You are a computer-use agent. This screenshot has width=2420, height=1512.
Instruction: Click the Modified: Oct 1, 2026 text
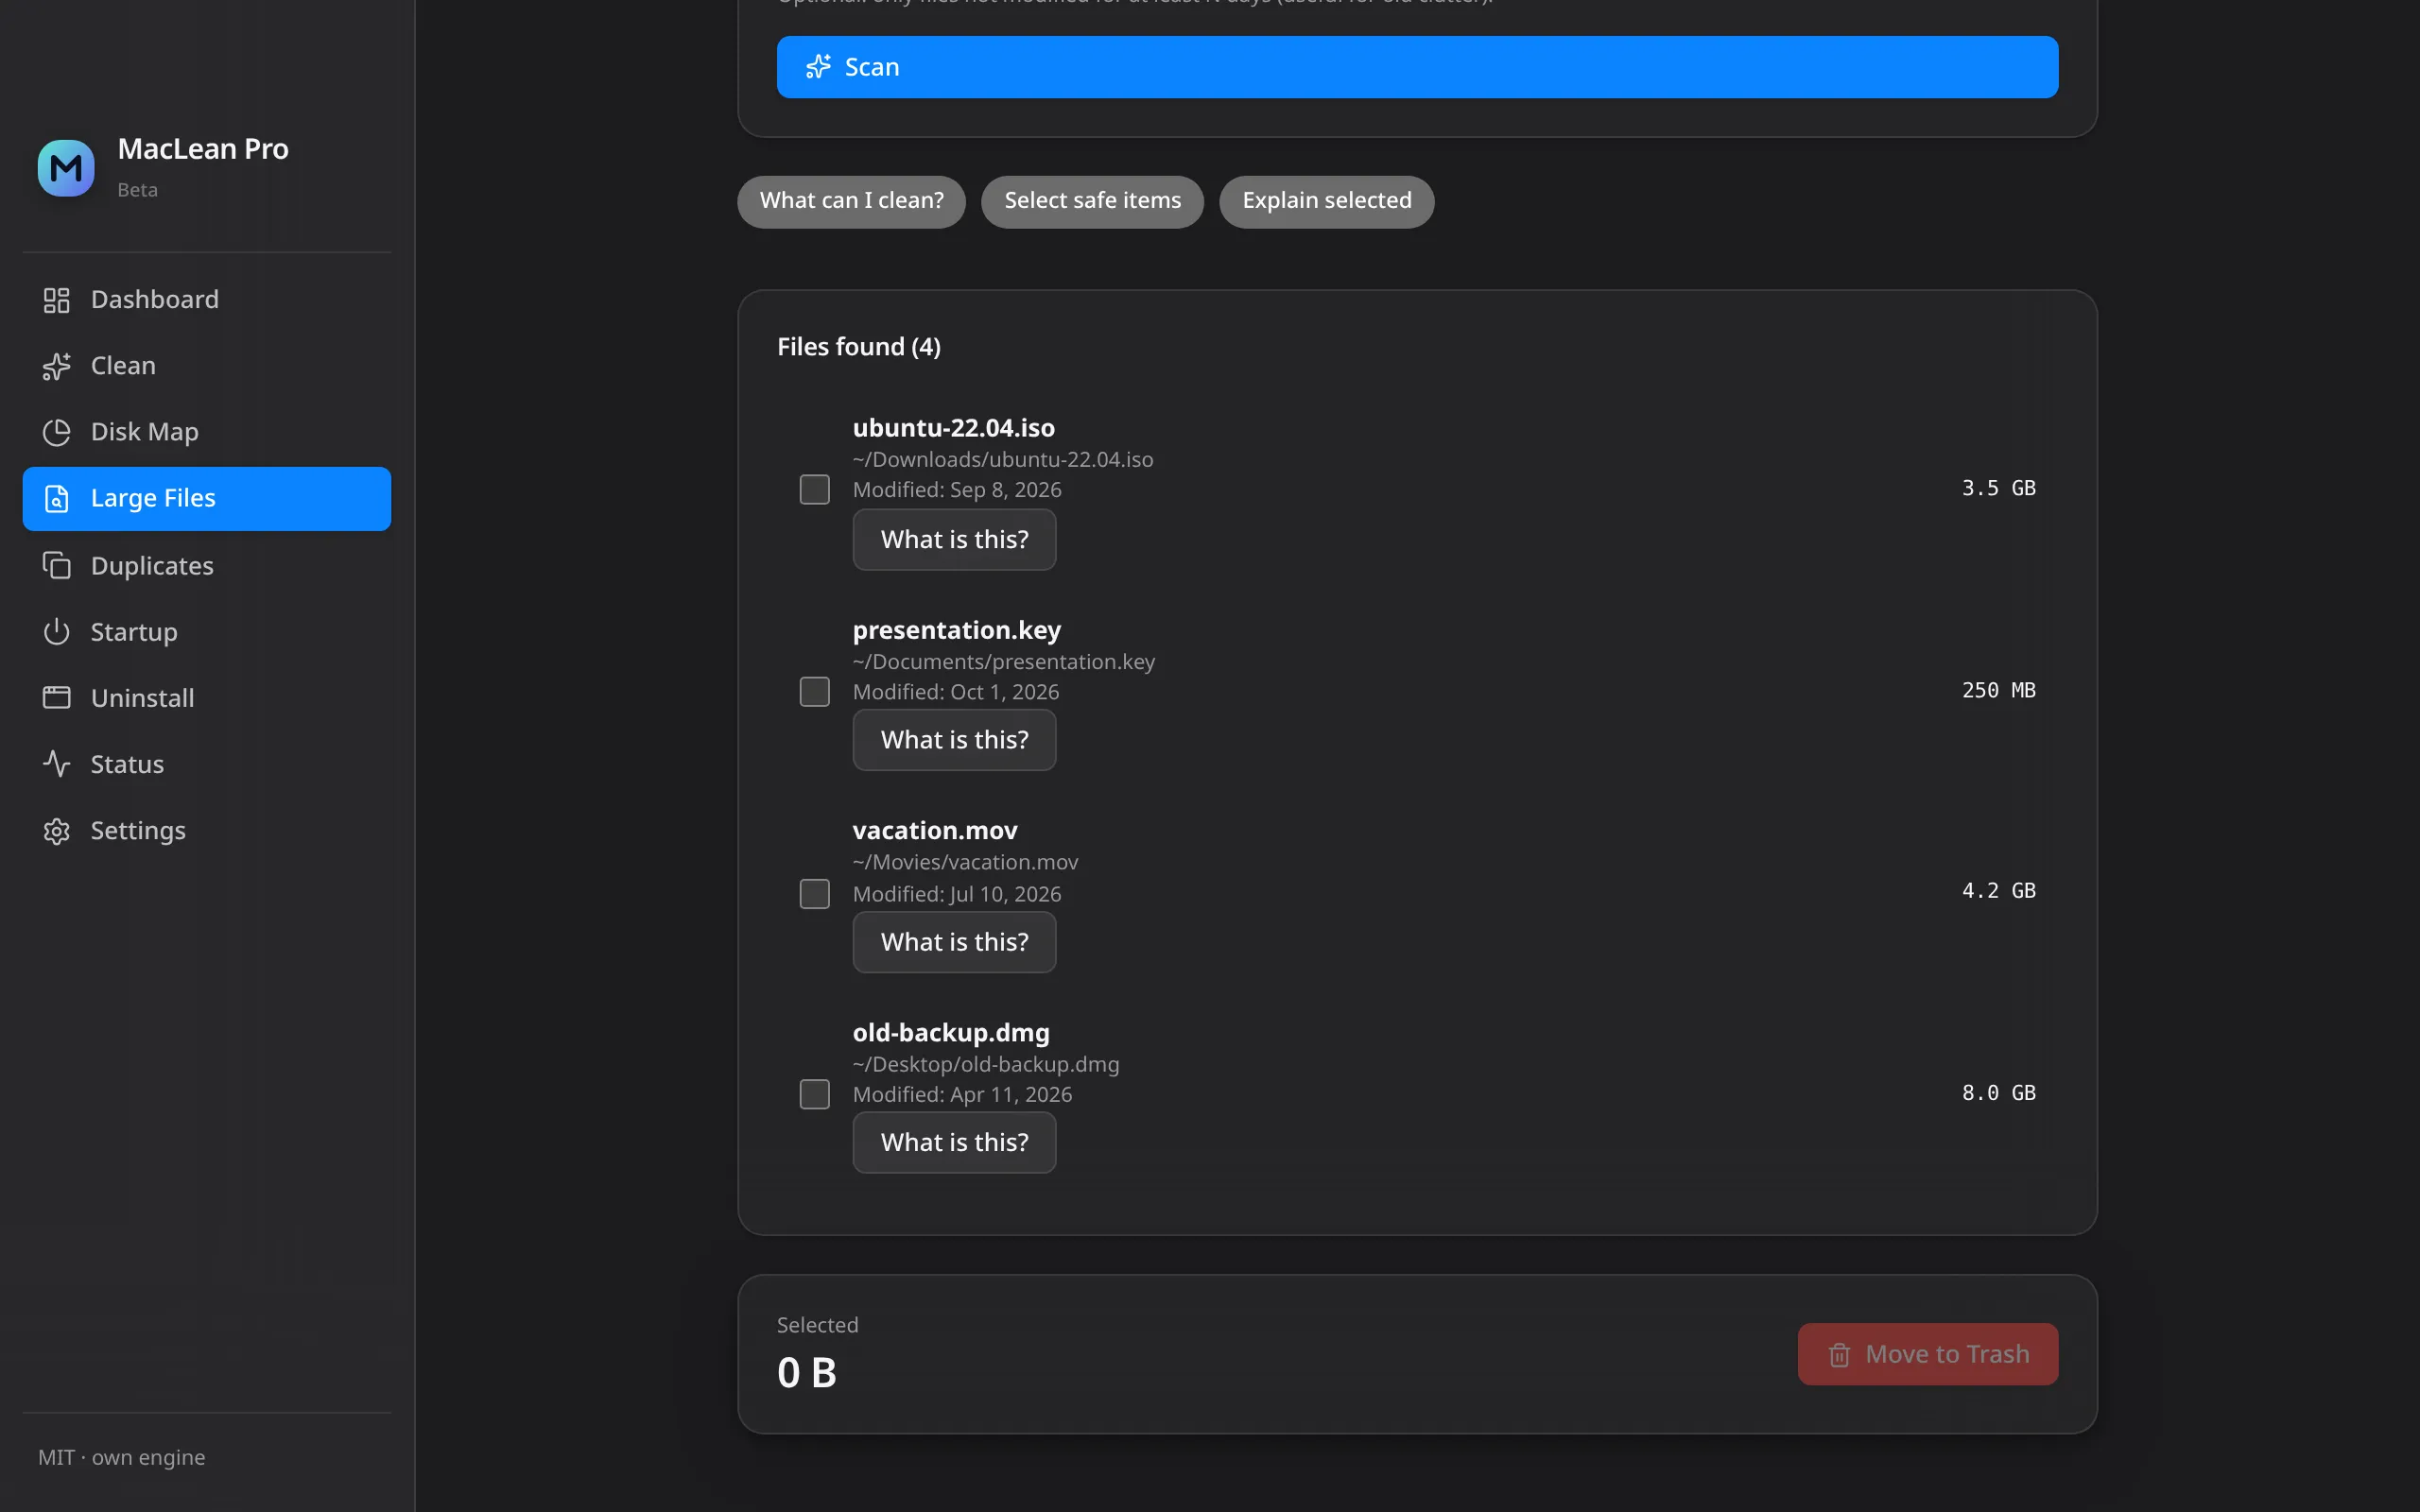coord(956,692)
